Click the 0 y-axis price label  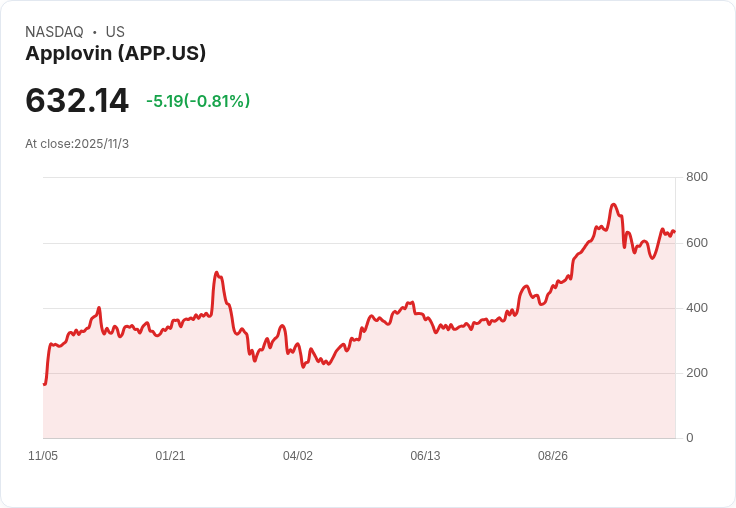coord(690,438)
